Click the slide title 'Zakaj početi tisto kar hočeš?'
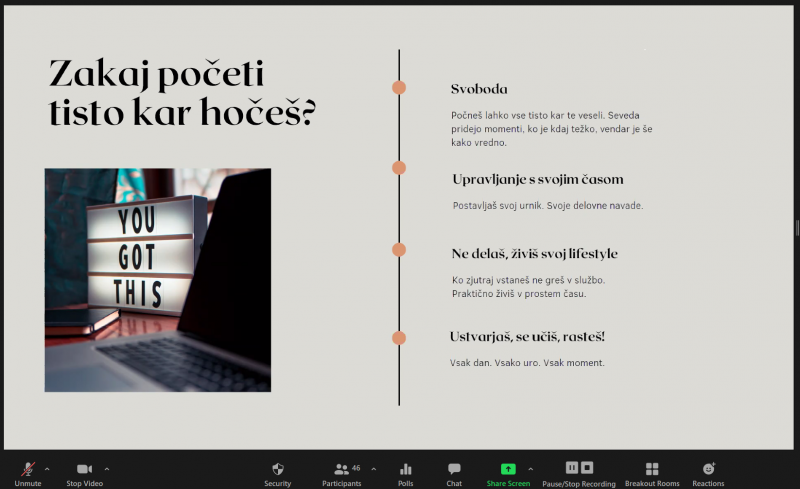 coord(182,93)
